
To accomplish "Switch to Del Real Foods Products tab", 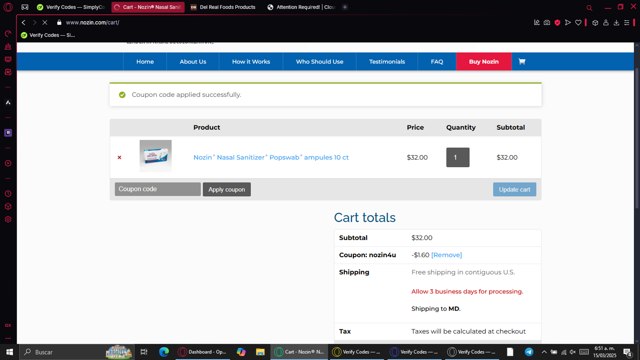I will [x=224, y=7].
